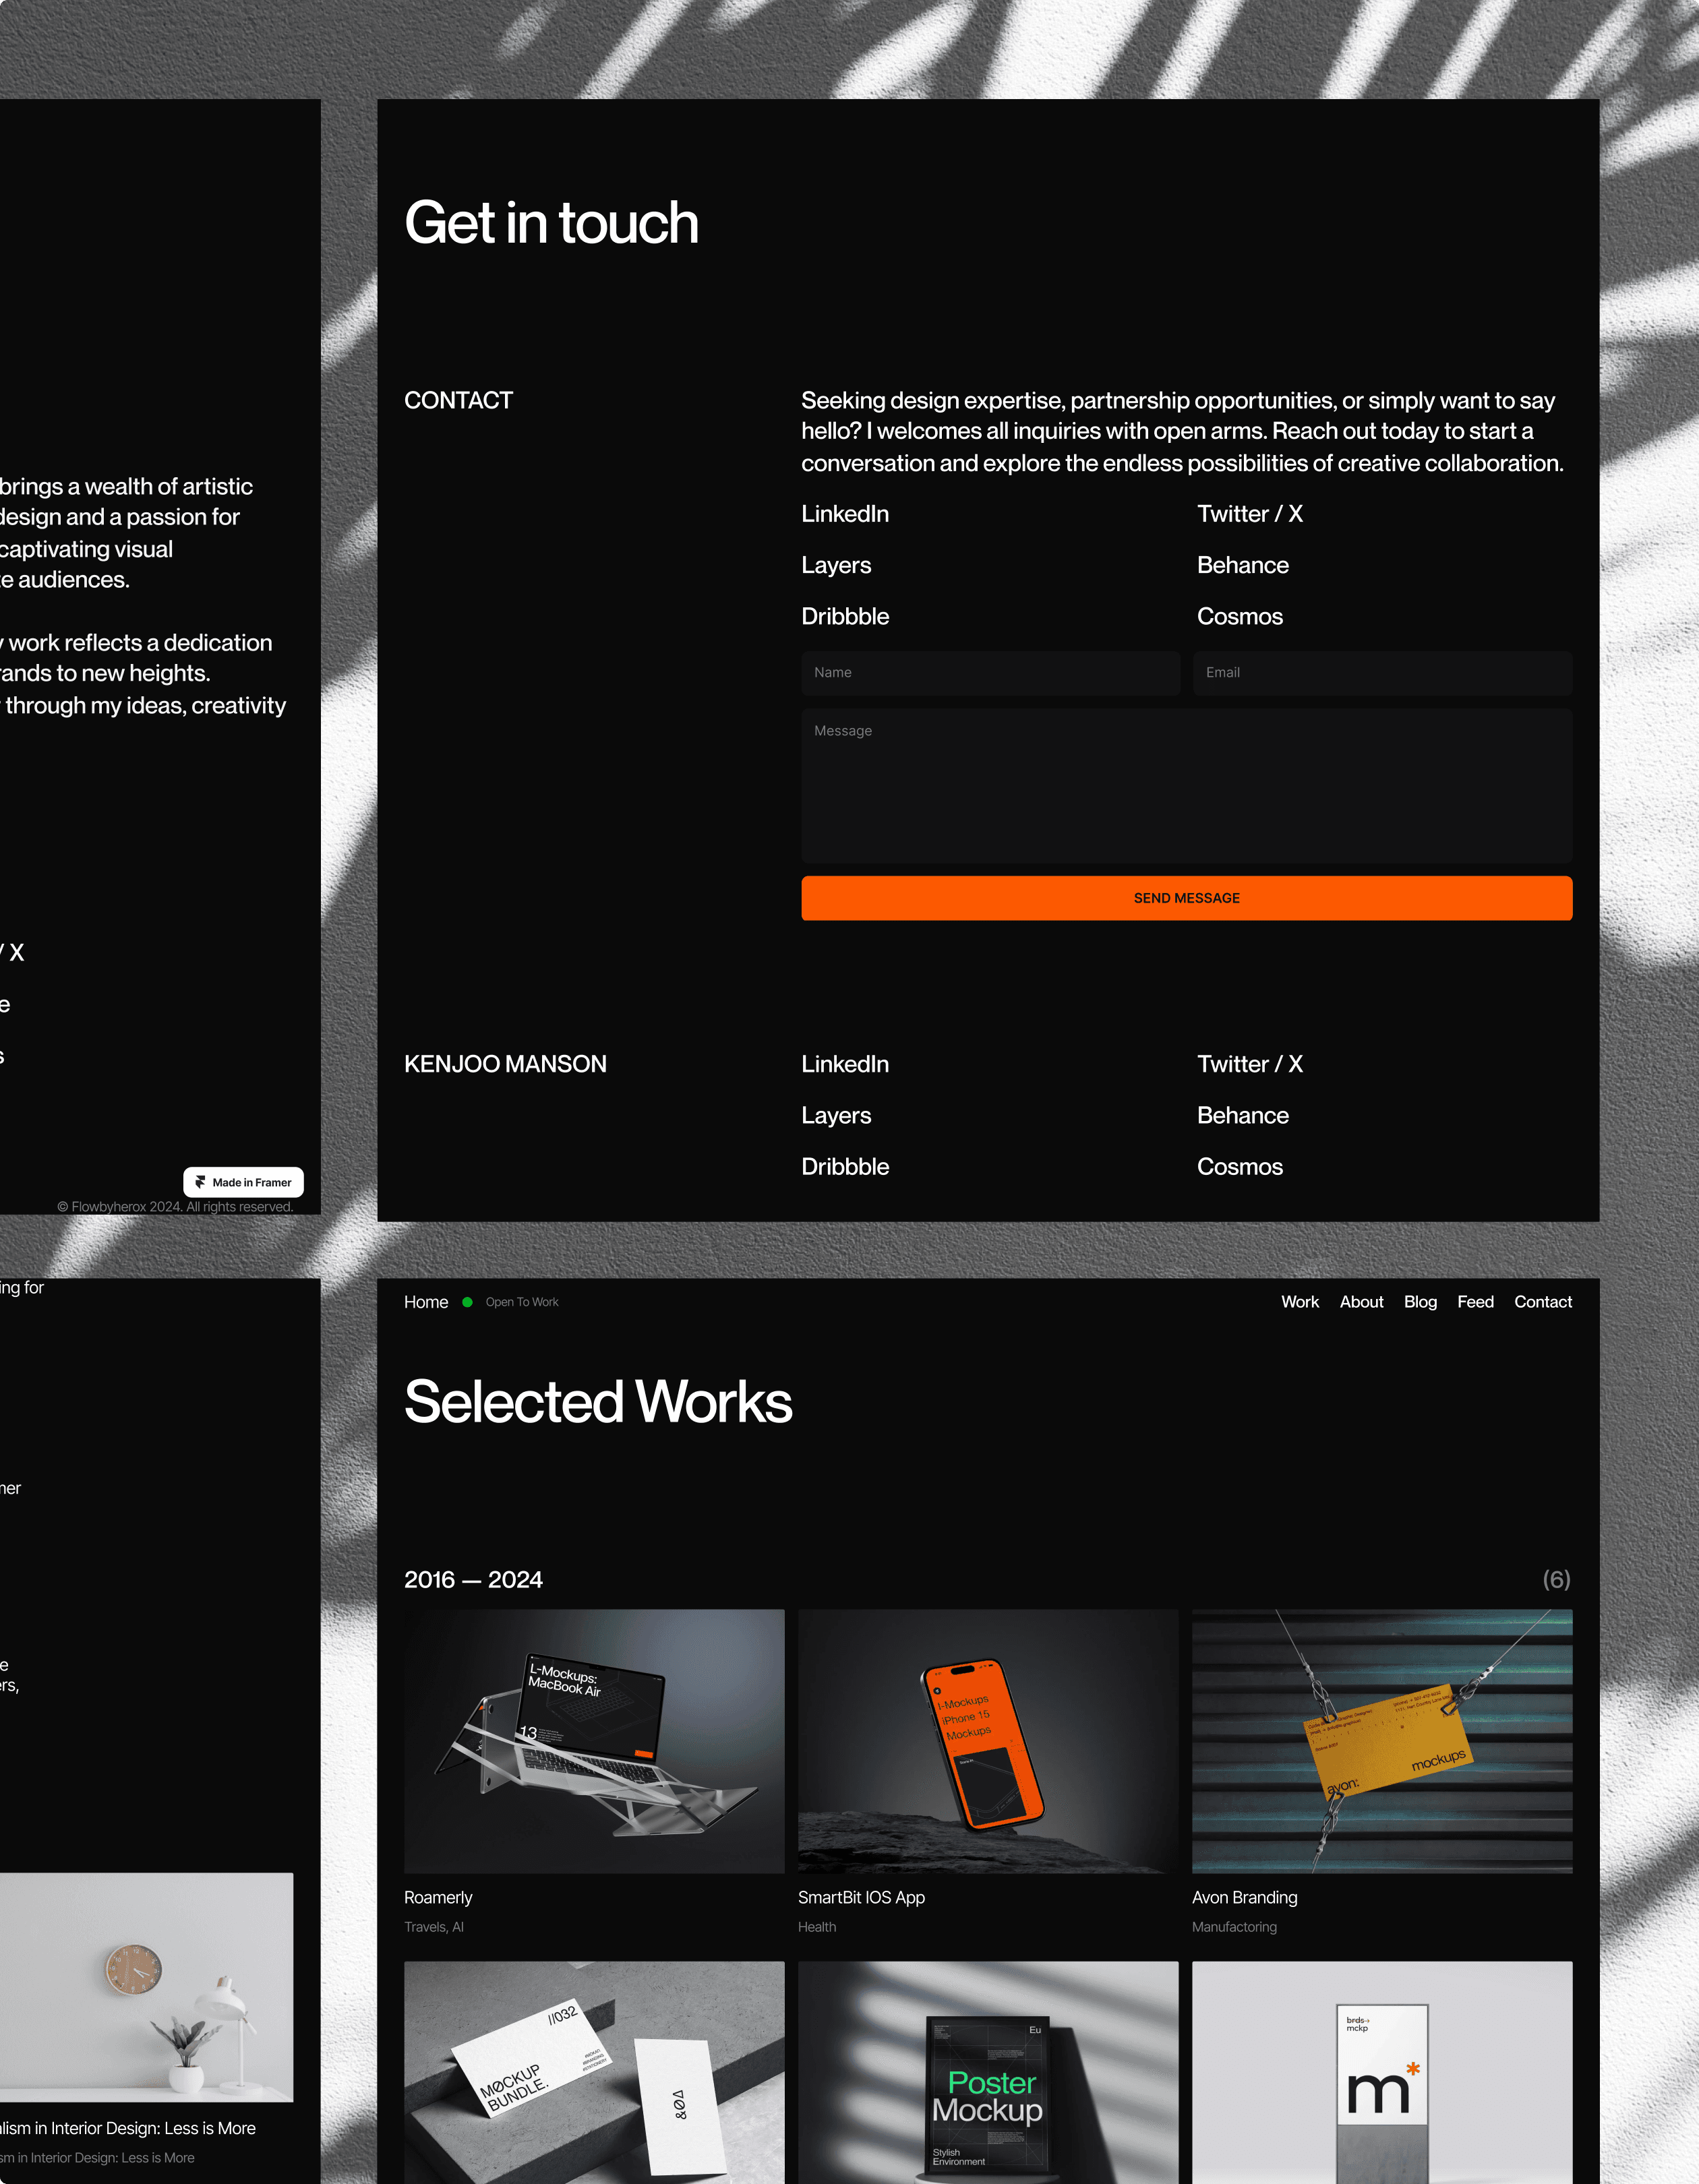Click the Cosmos icon in footer

click(1240, 1166)
